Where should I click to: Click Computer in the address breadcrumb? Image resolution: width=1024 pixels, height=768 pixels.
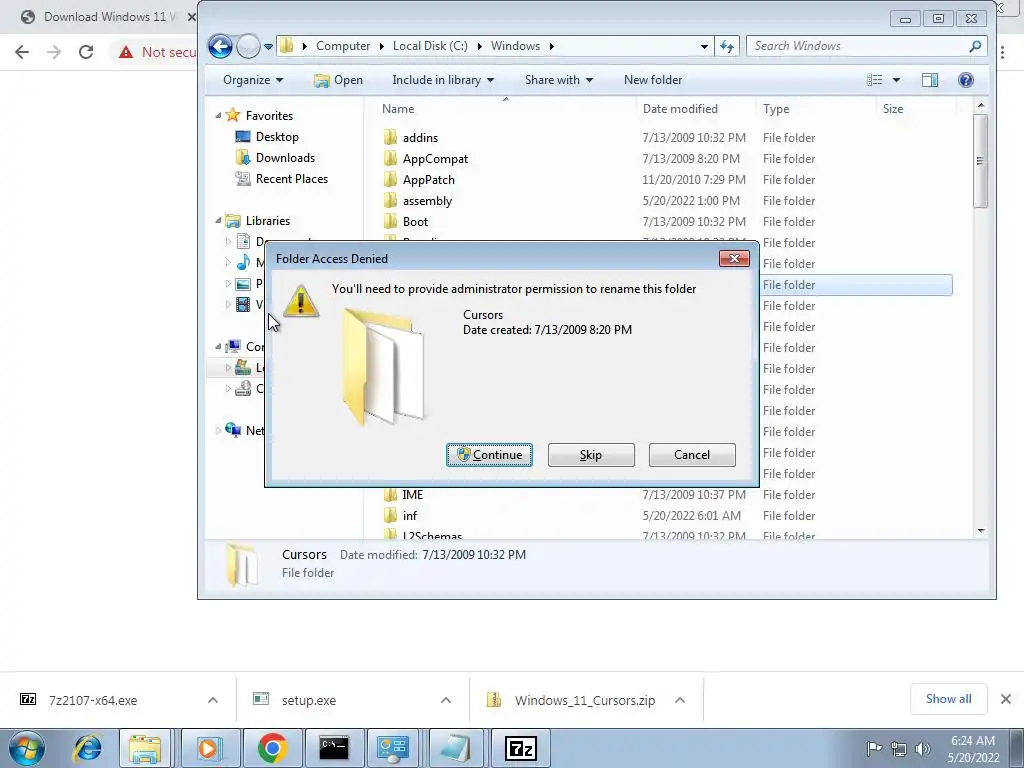click(343, 46)
